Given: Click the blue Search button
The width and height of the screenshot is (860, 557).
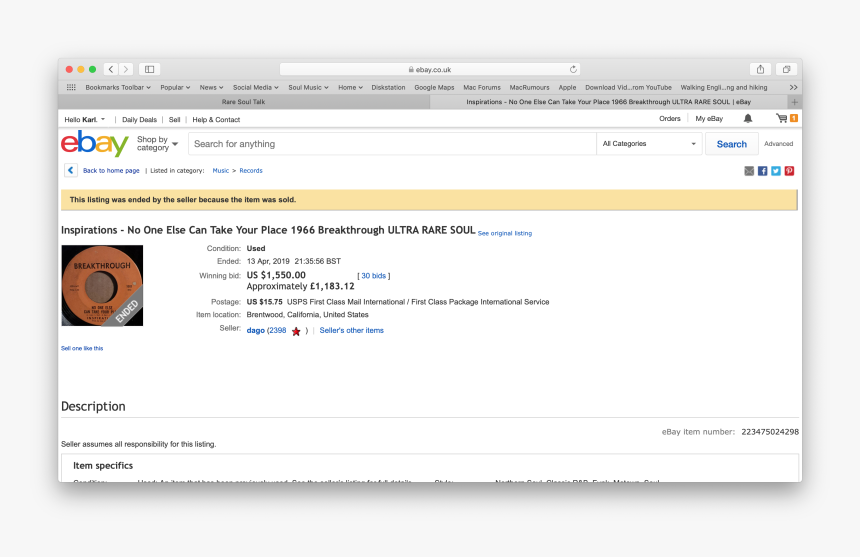Looking at the screenshot, I should (x=732, y=144).
